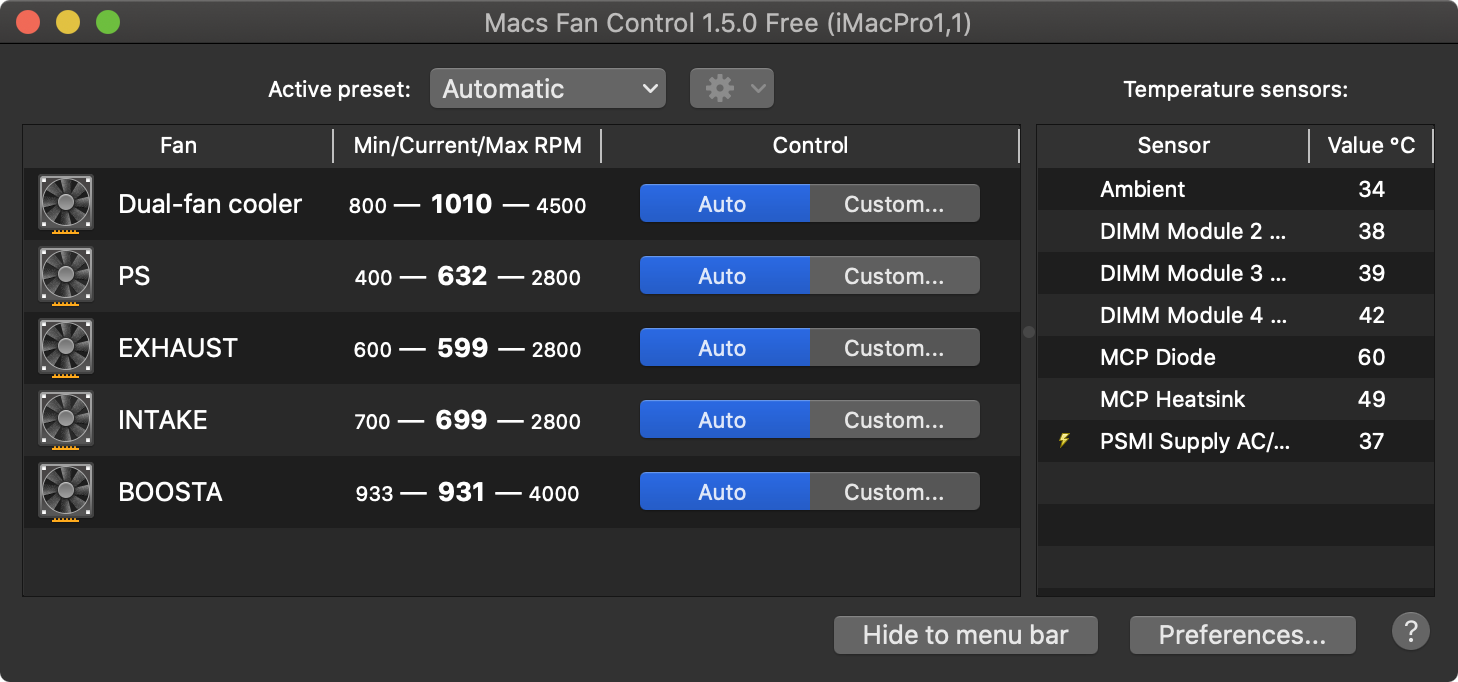This screenshot has height=682, width=1458.
Task: Minimize the window with the yellow button
Action: (68, 23)
